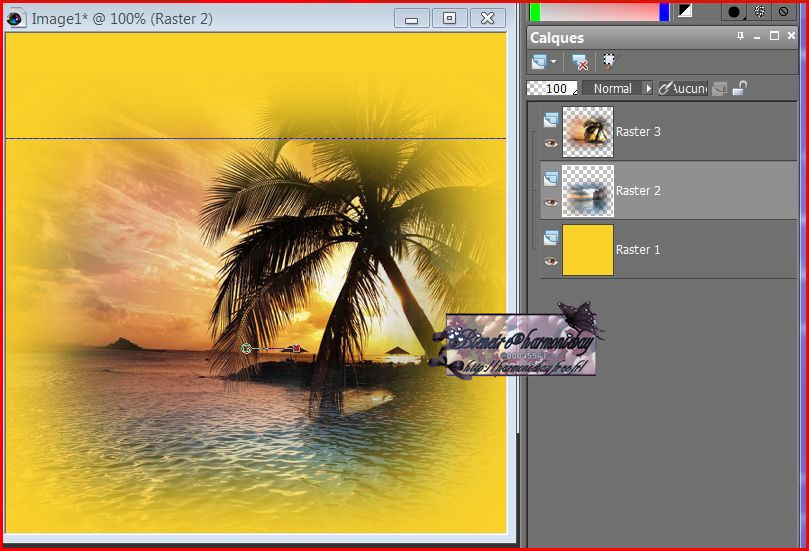Click the new raster layer icon in Calques

click(x=539, y=62)
